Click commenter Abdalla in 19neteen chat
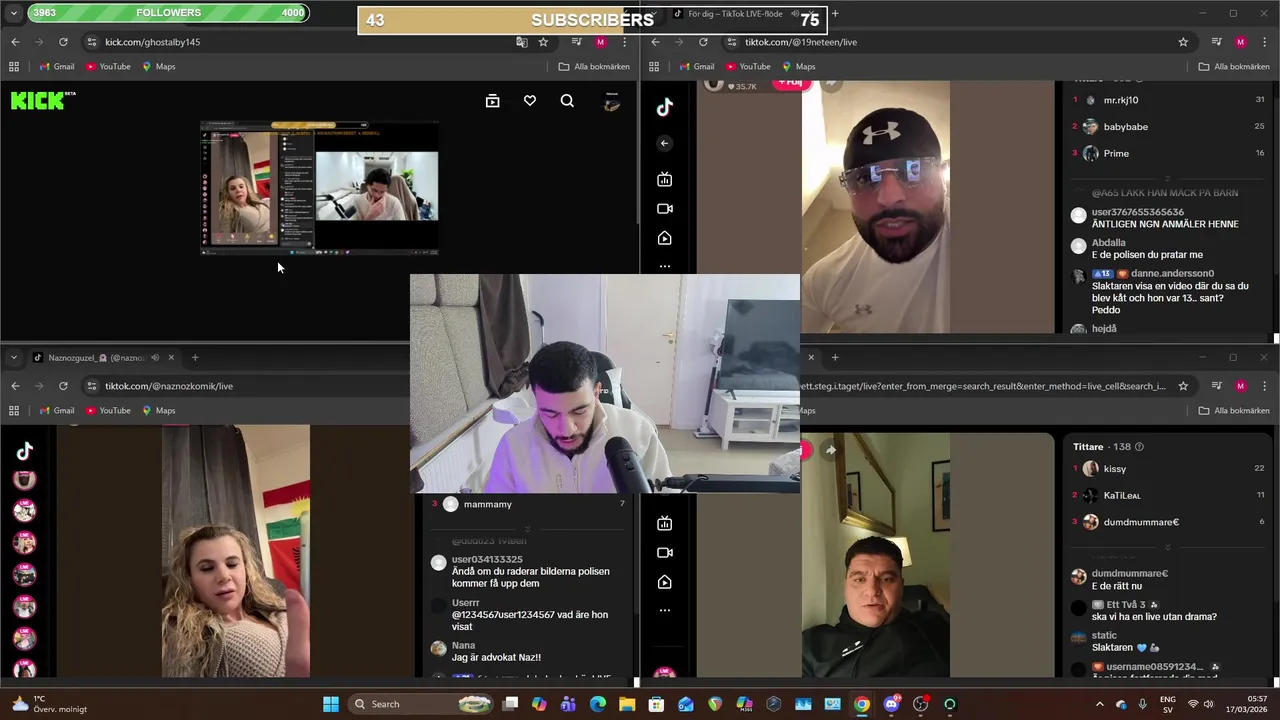The image size is (1280, 720). [x=1108, y=242]
